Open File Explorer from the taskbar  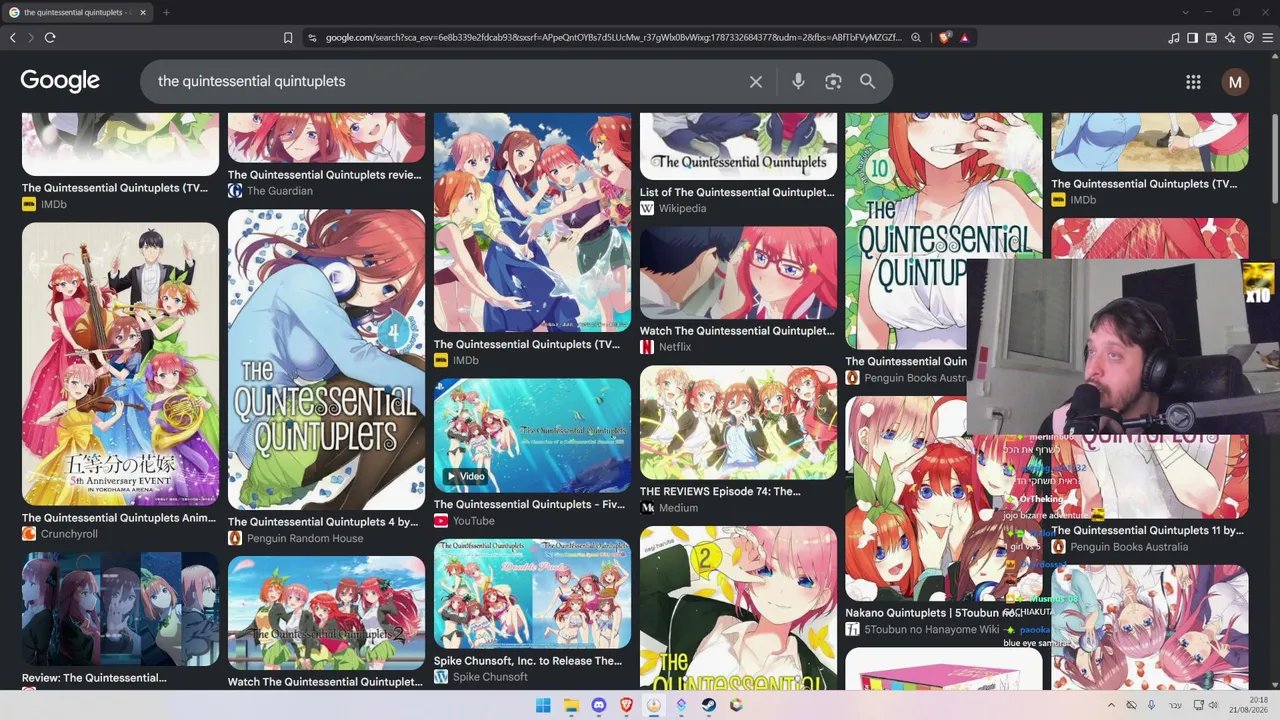(x=571, y=705)
